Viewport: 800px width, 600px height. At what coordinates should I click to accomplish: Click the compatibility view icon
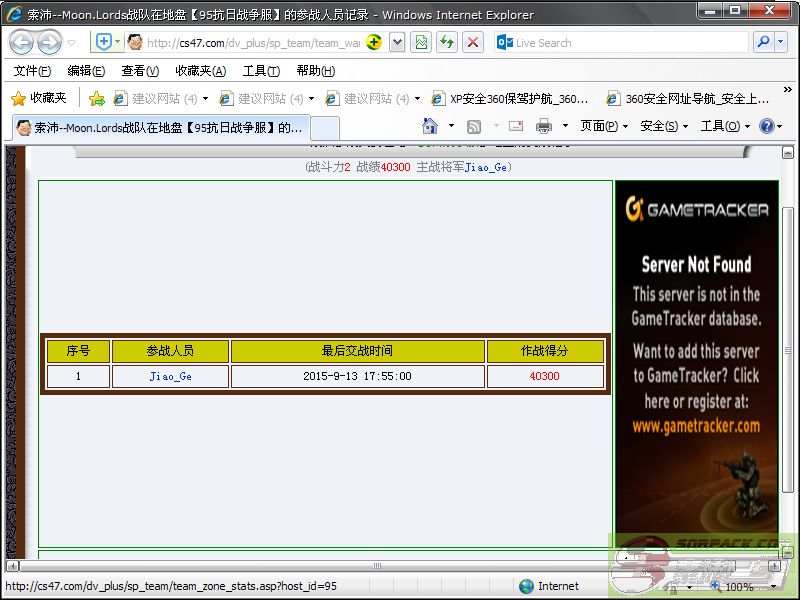tap(421, 42)
